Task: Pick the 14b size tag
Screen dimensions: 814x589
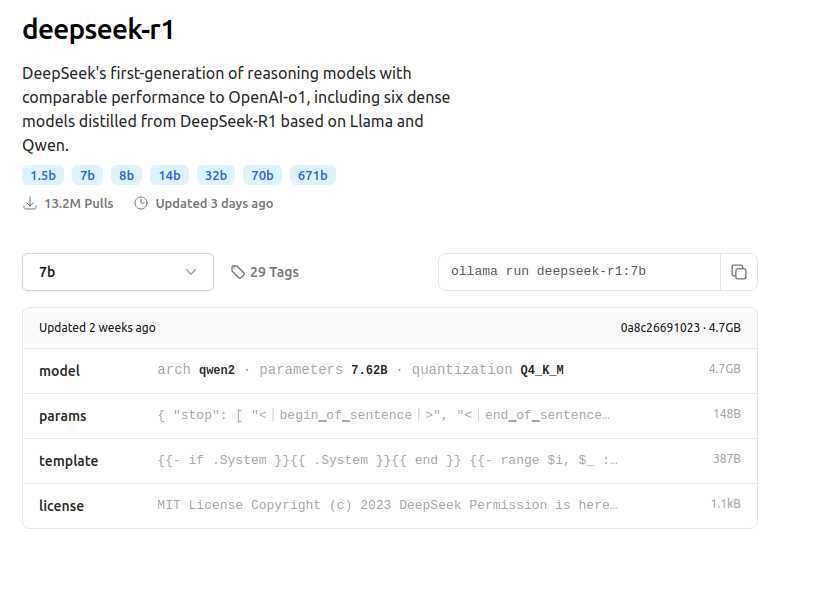Action: coord(169,175)
